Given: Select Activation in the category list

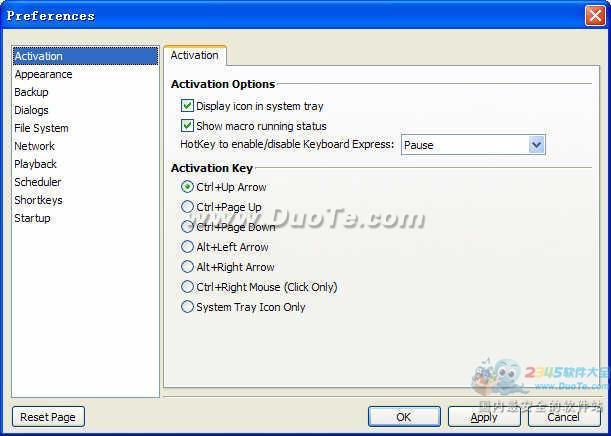Looking at the screenshot, I should 85,56.
